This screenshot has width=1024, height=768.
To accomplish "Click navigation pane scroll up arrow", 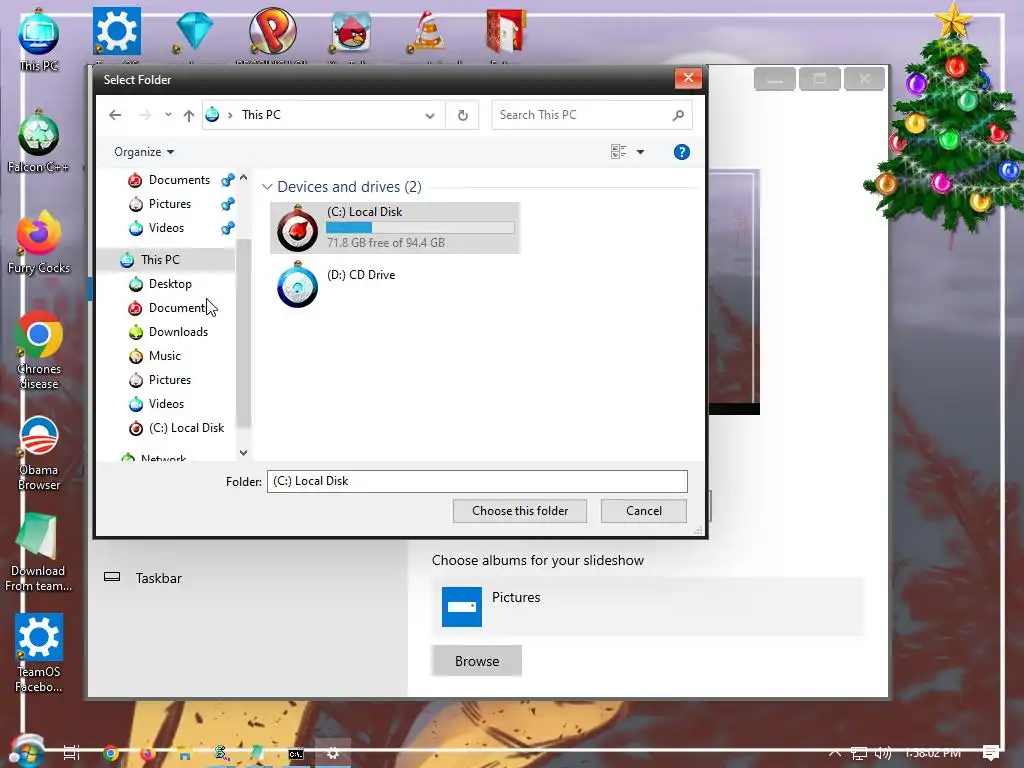I will click(x=244, y=178).
